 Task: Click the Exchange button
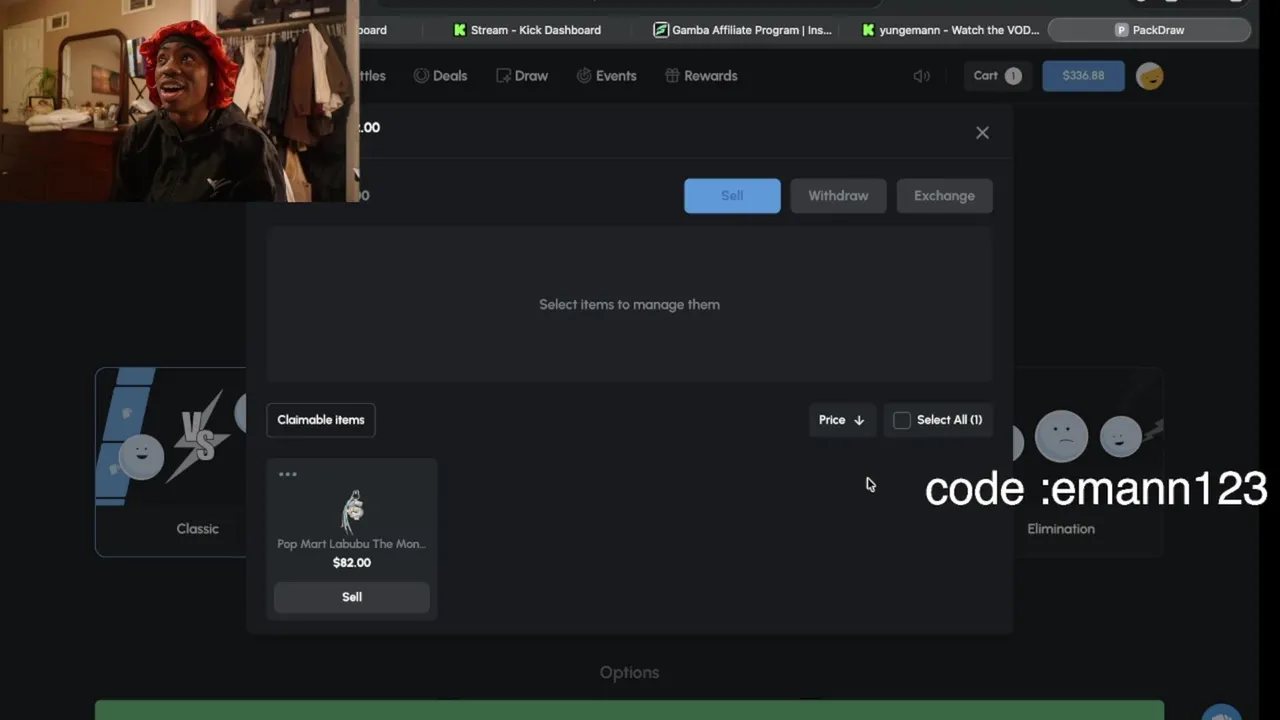(x=944, y=196)
